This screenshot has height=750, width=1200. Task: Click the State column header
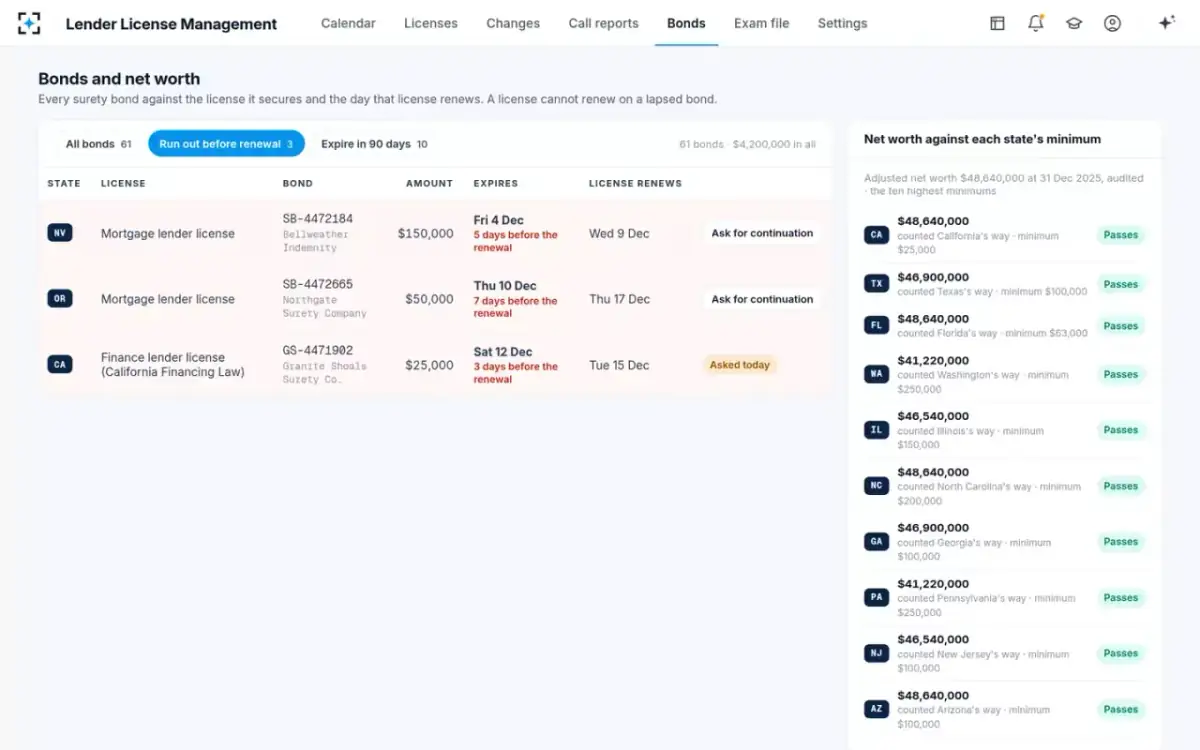pyautogui.click(x=64, y=183)
